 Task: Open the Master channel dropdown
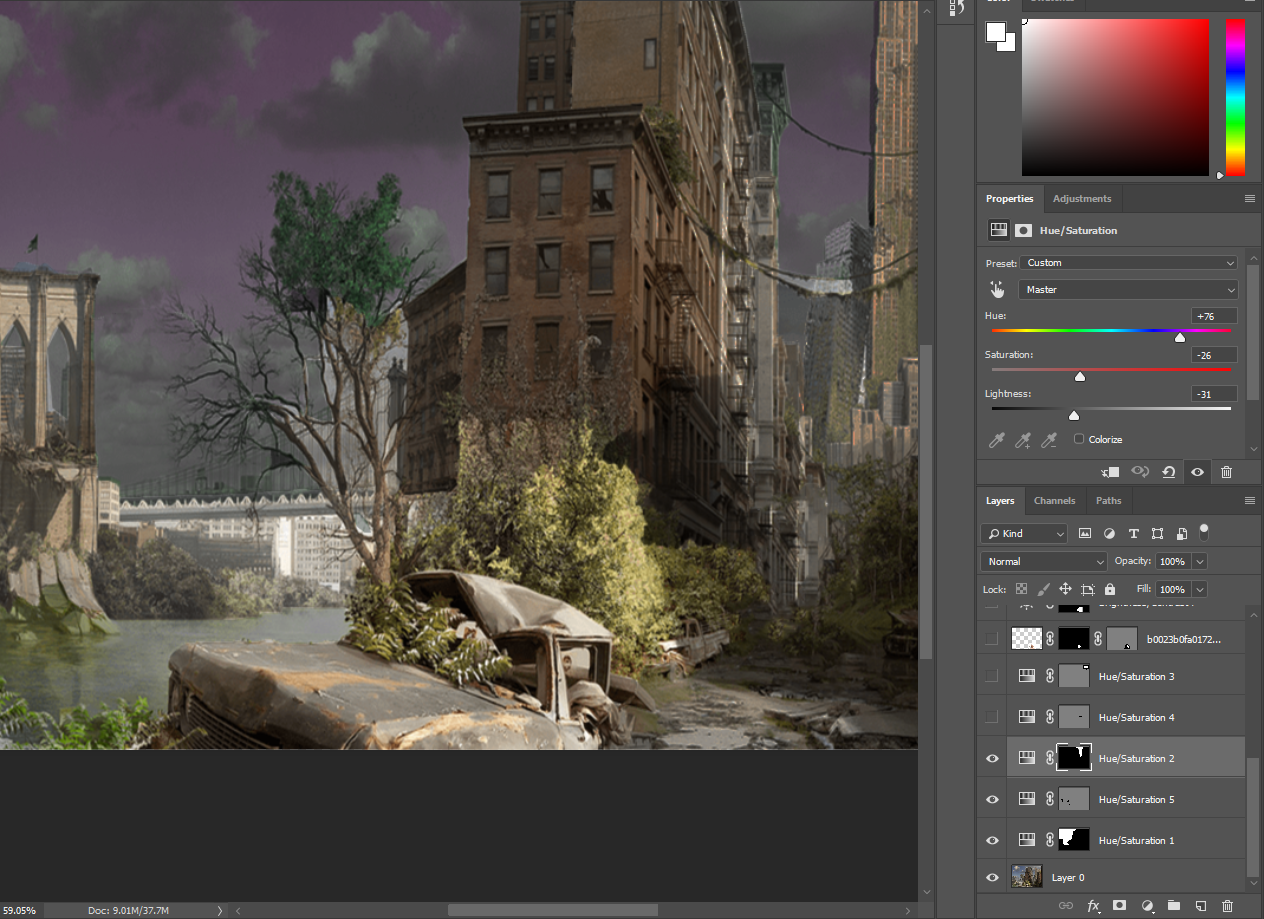point(1128,289)
